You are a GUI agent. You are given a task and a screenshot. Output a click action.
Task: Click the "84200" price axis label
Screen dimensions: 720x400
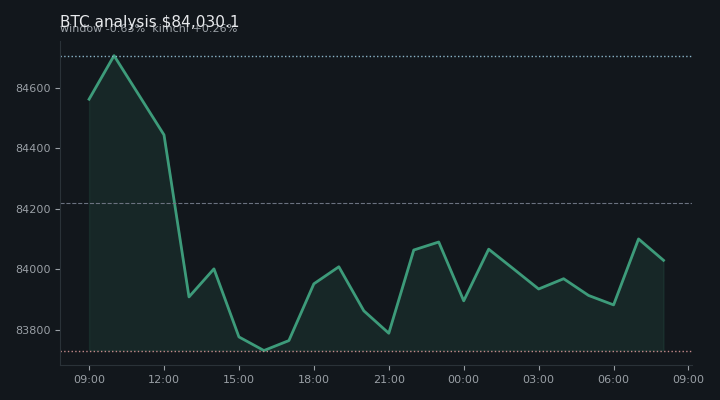click(33, 209)
